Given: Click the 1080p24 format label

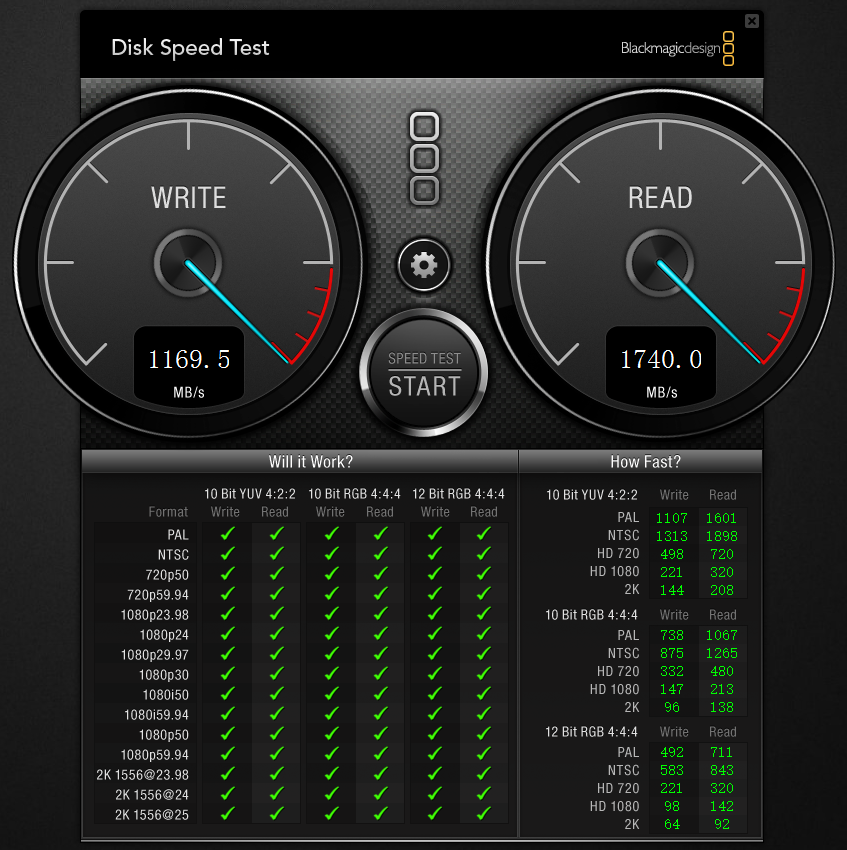Looking at the screenshot, I should (164, 635).
